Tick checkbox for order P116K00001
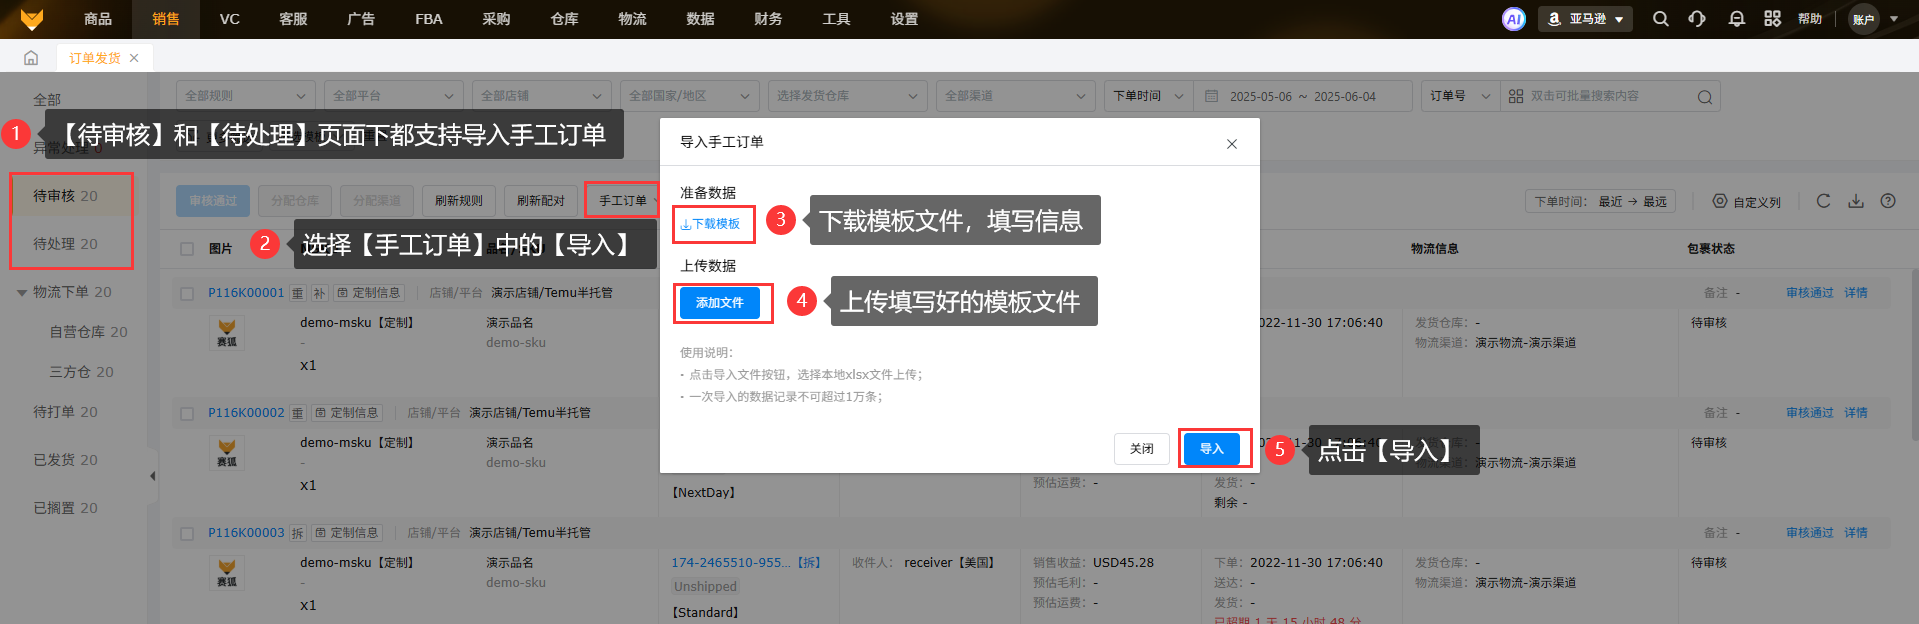 coord(187,294)
